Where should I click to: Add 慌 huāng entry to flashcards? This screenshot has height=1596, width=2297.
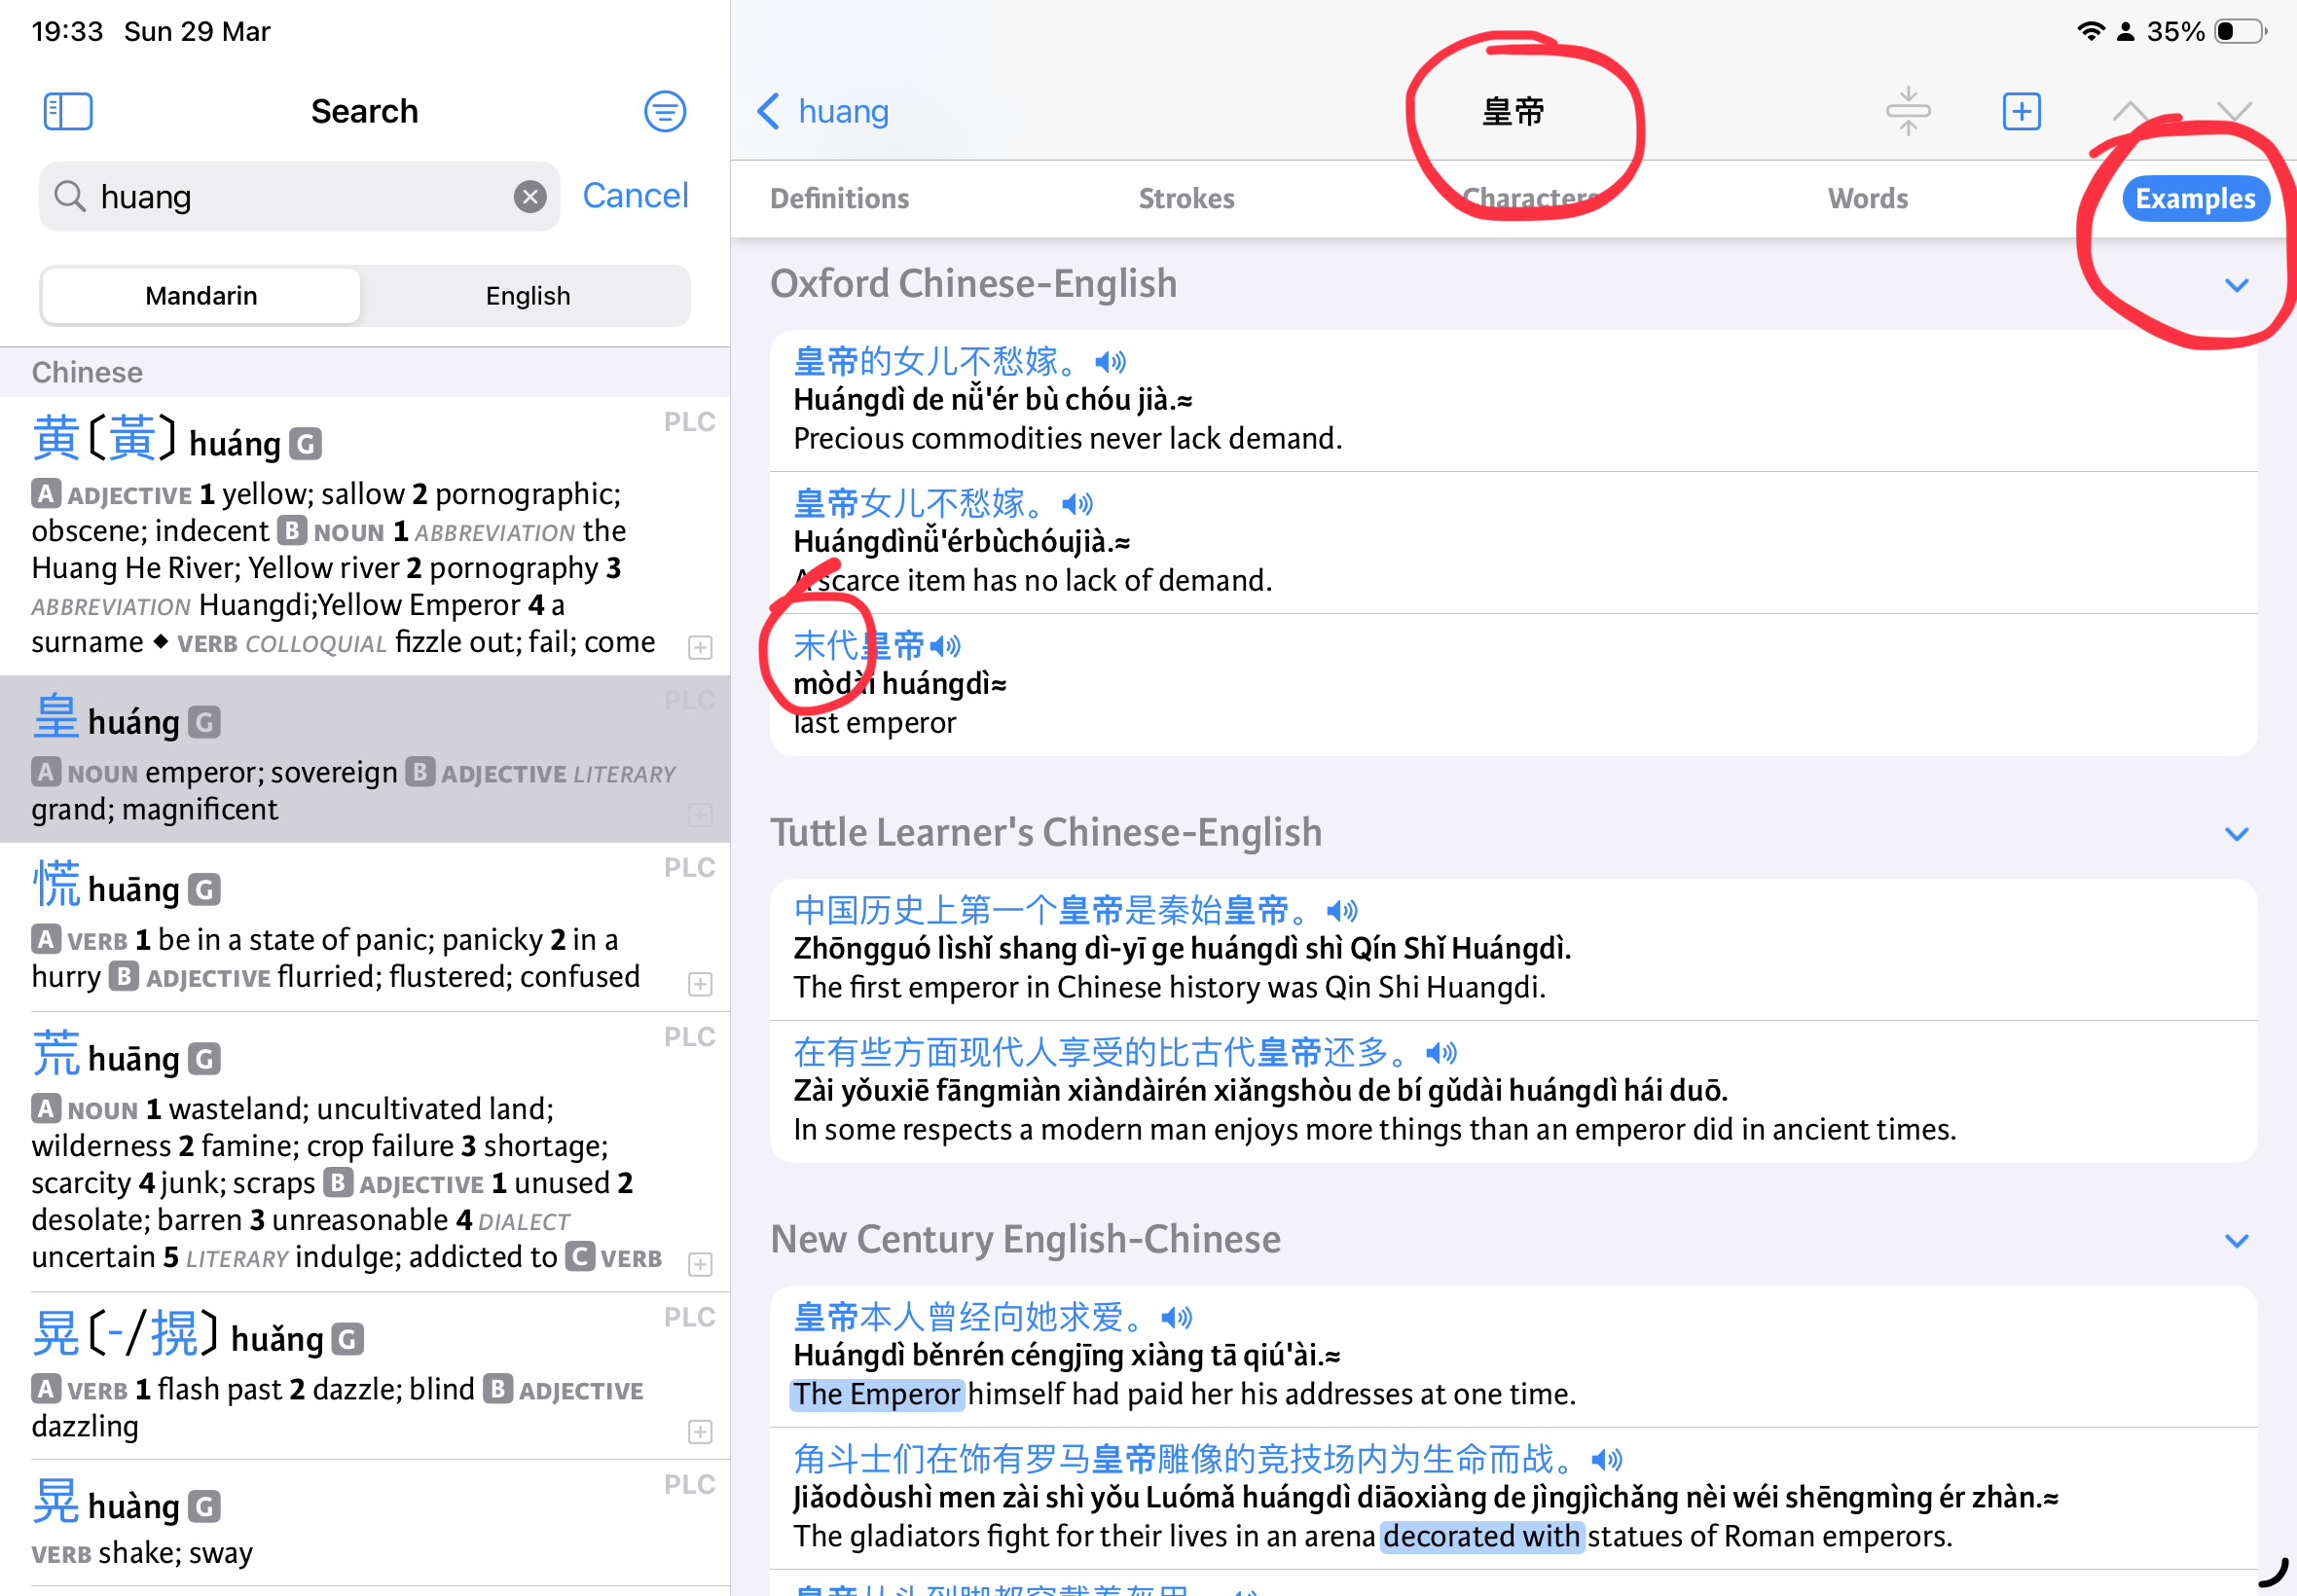coord(700,984)
